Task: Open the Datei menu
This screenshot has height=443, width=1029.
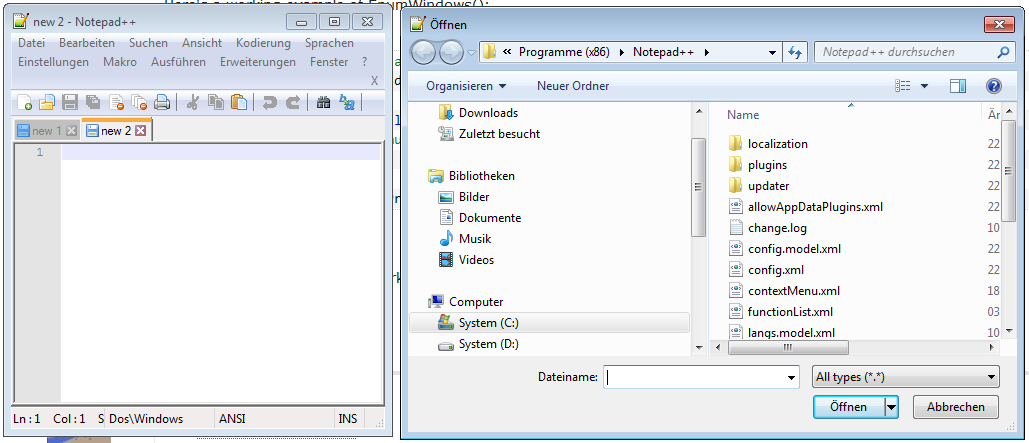Action: (x=32, y=43)
